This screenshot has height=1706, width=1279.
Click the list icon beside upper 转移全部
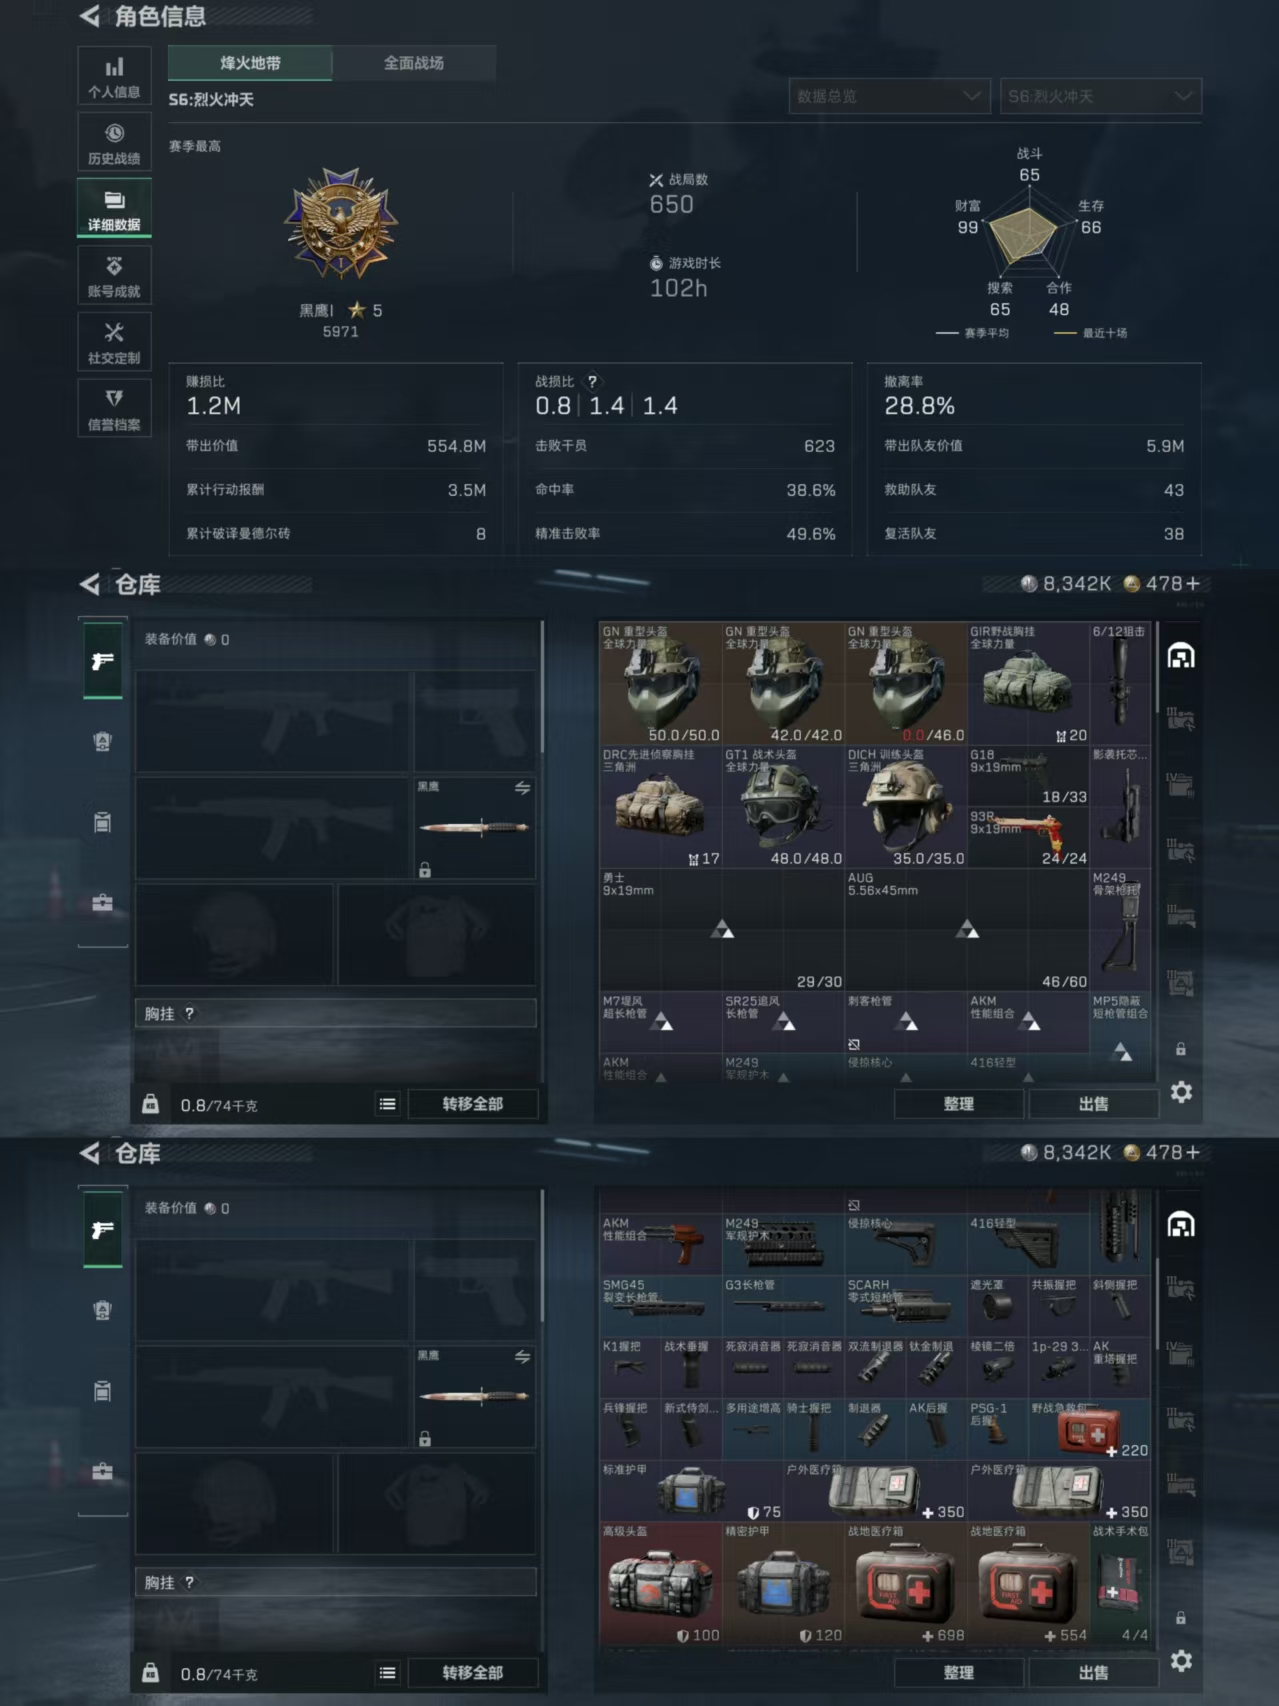click(x=387, y=1104)
